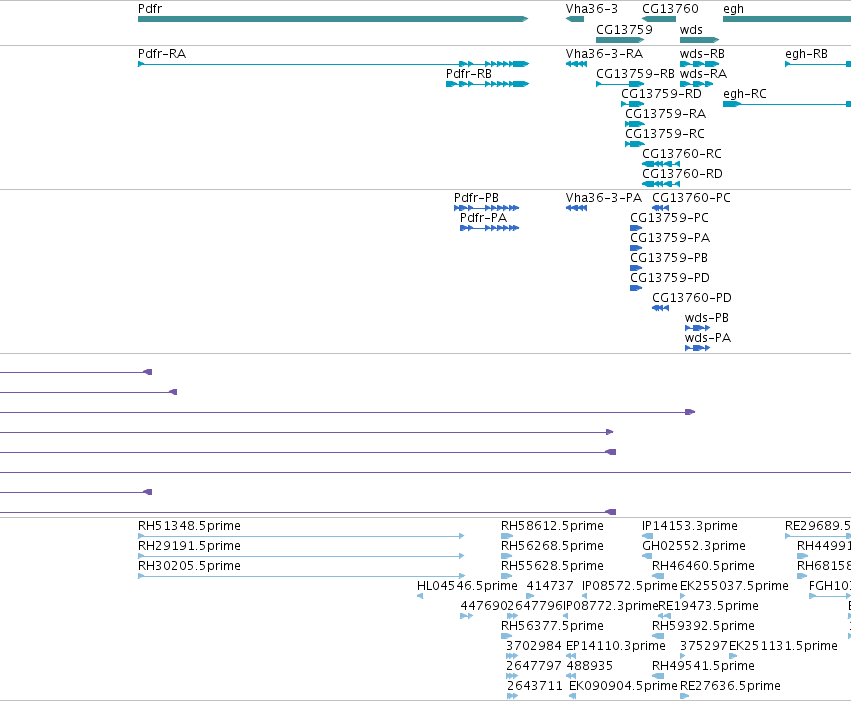Click the egh gene label
The width and height of the screenshot is (851, 701).
point(733,9)
